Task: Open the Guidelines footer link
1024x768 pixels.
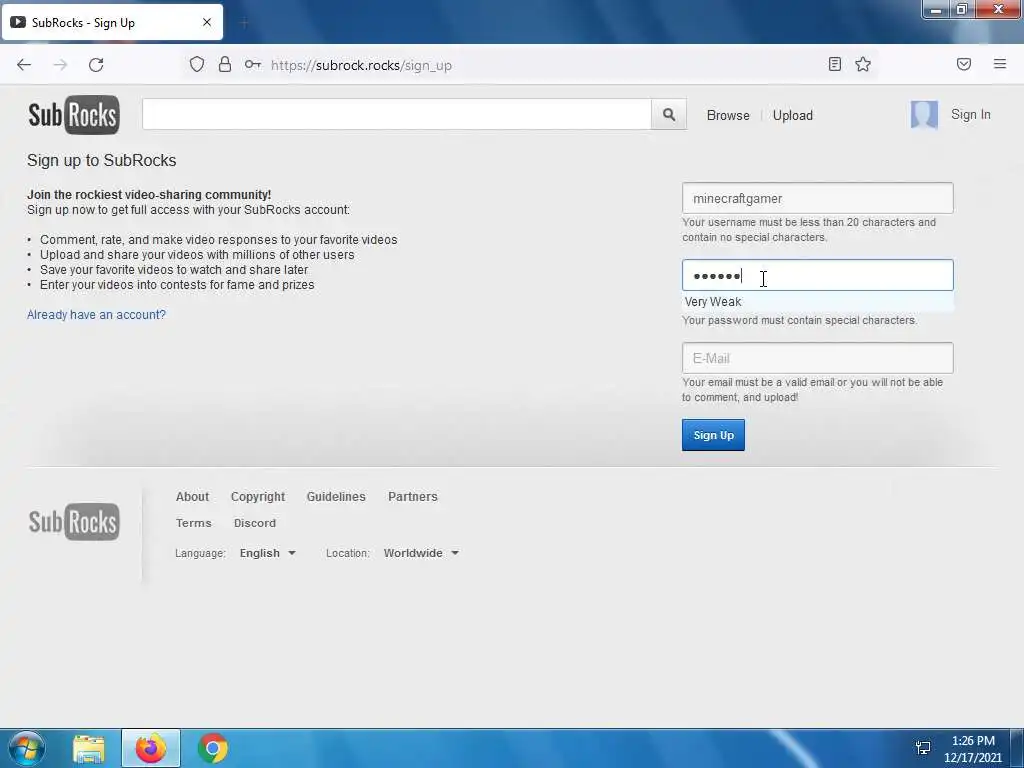Action: click(336, 496)
